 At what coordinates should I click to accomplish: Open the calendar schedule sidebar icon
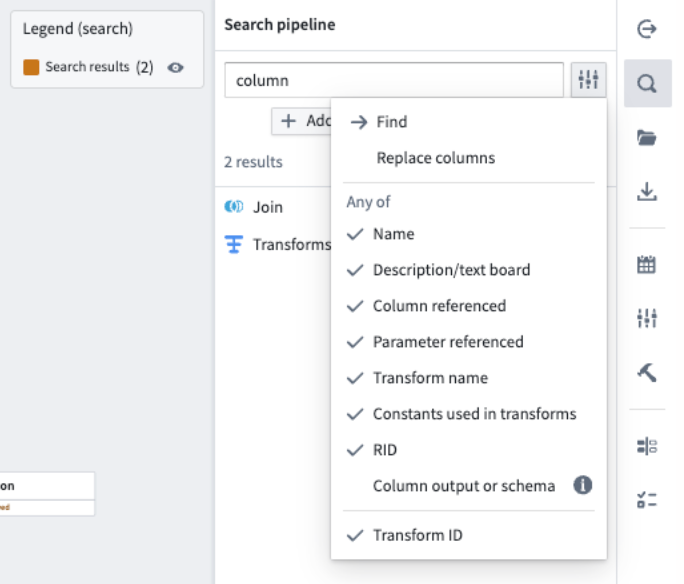click(x=646, y=264)
